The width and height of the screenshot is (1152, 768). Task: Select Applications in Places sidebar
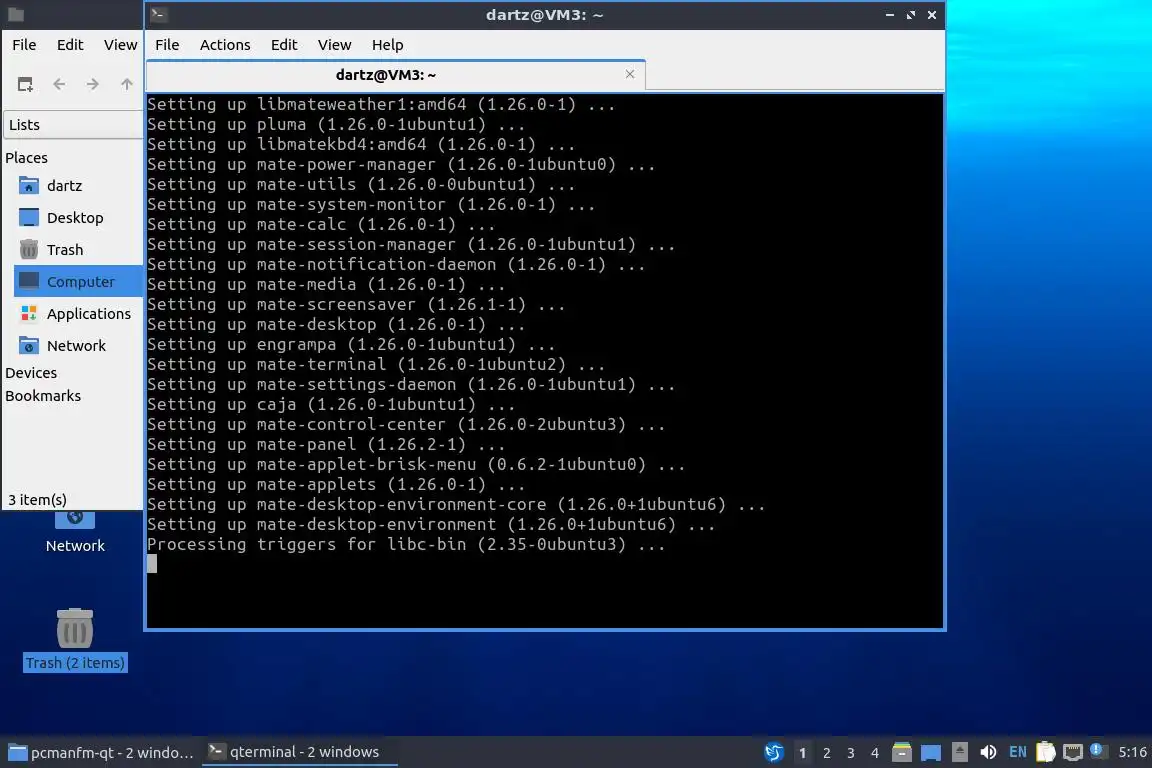(x=78, y=314)
